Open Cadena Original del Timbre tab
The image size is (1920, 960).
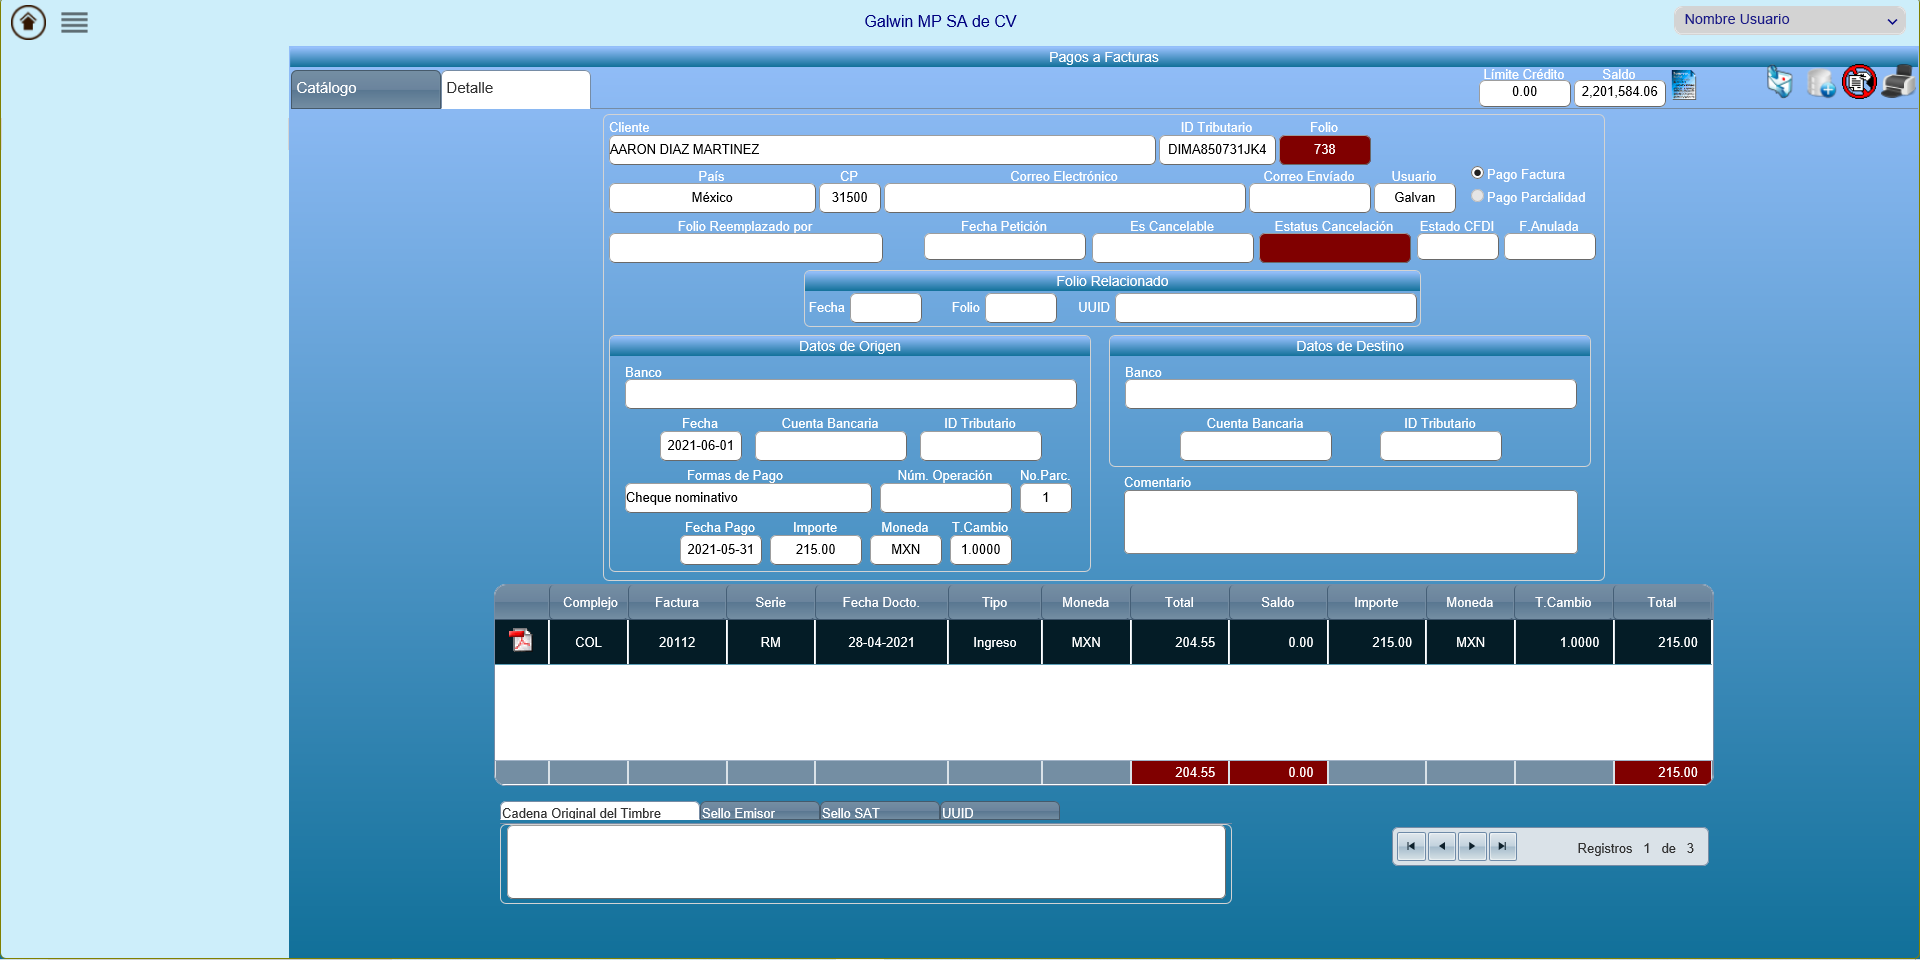pos(599,812)
